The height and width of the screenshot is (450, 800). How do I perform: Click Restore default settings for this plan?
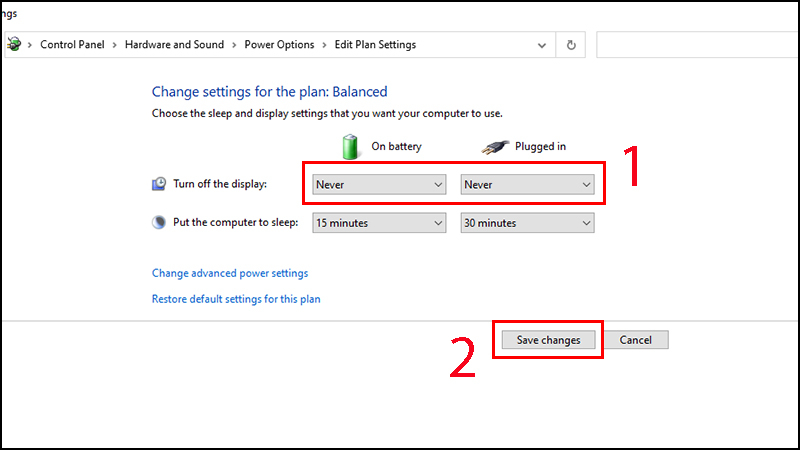[236, 299]
